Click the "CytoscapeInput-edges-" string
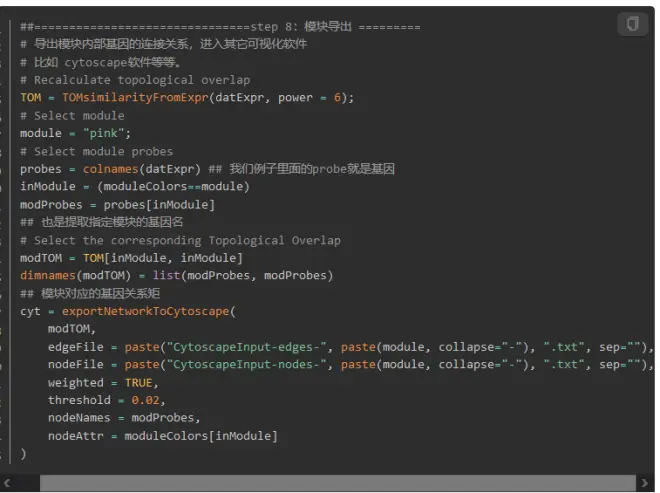660x493 pixels. pyautogui.click(x=246, y=347)
